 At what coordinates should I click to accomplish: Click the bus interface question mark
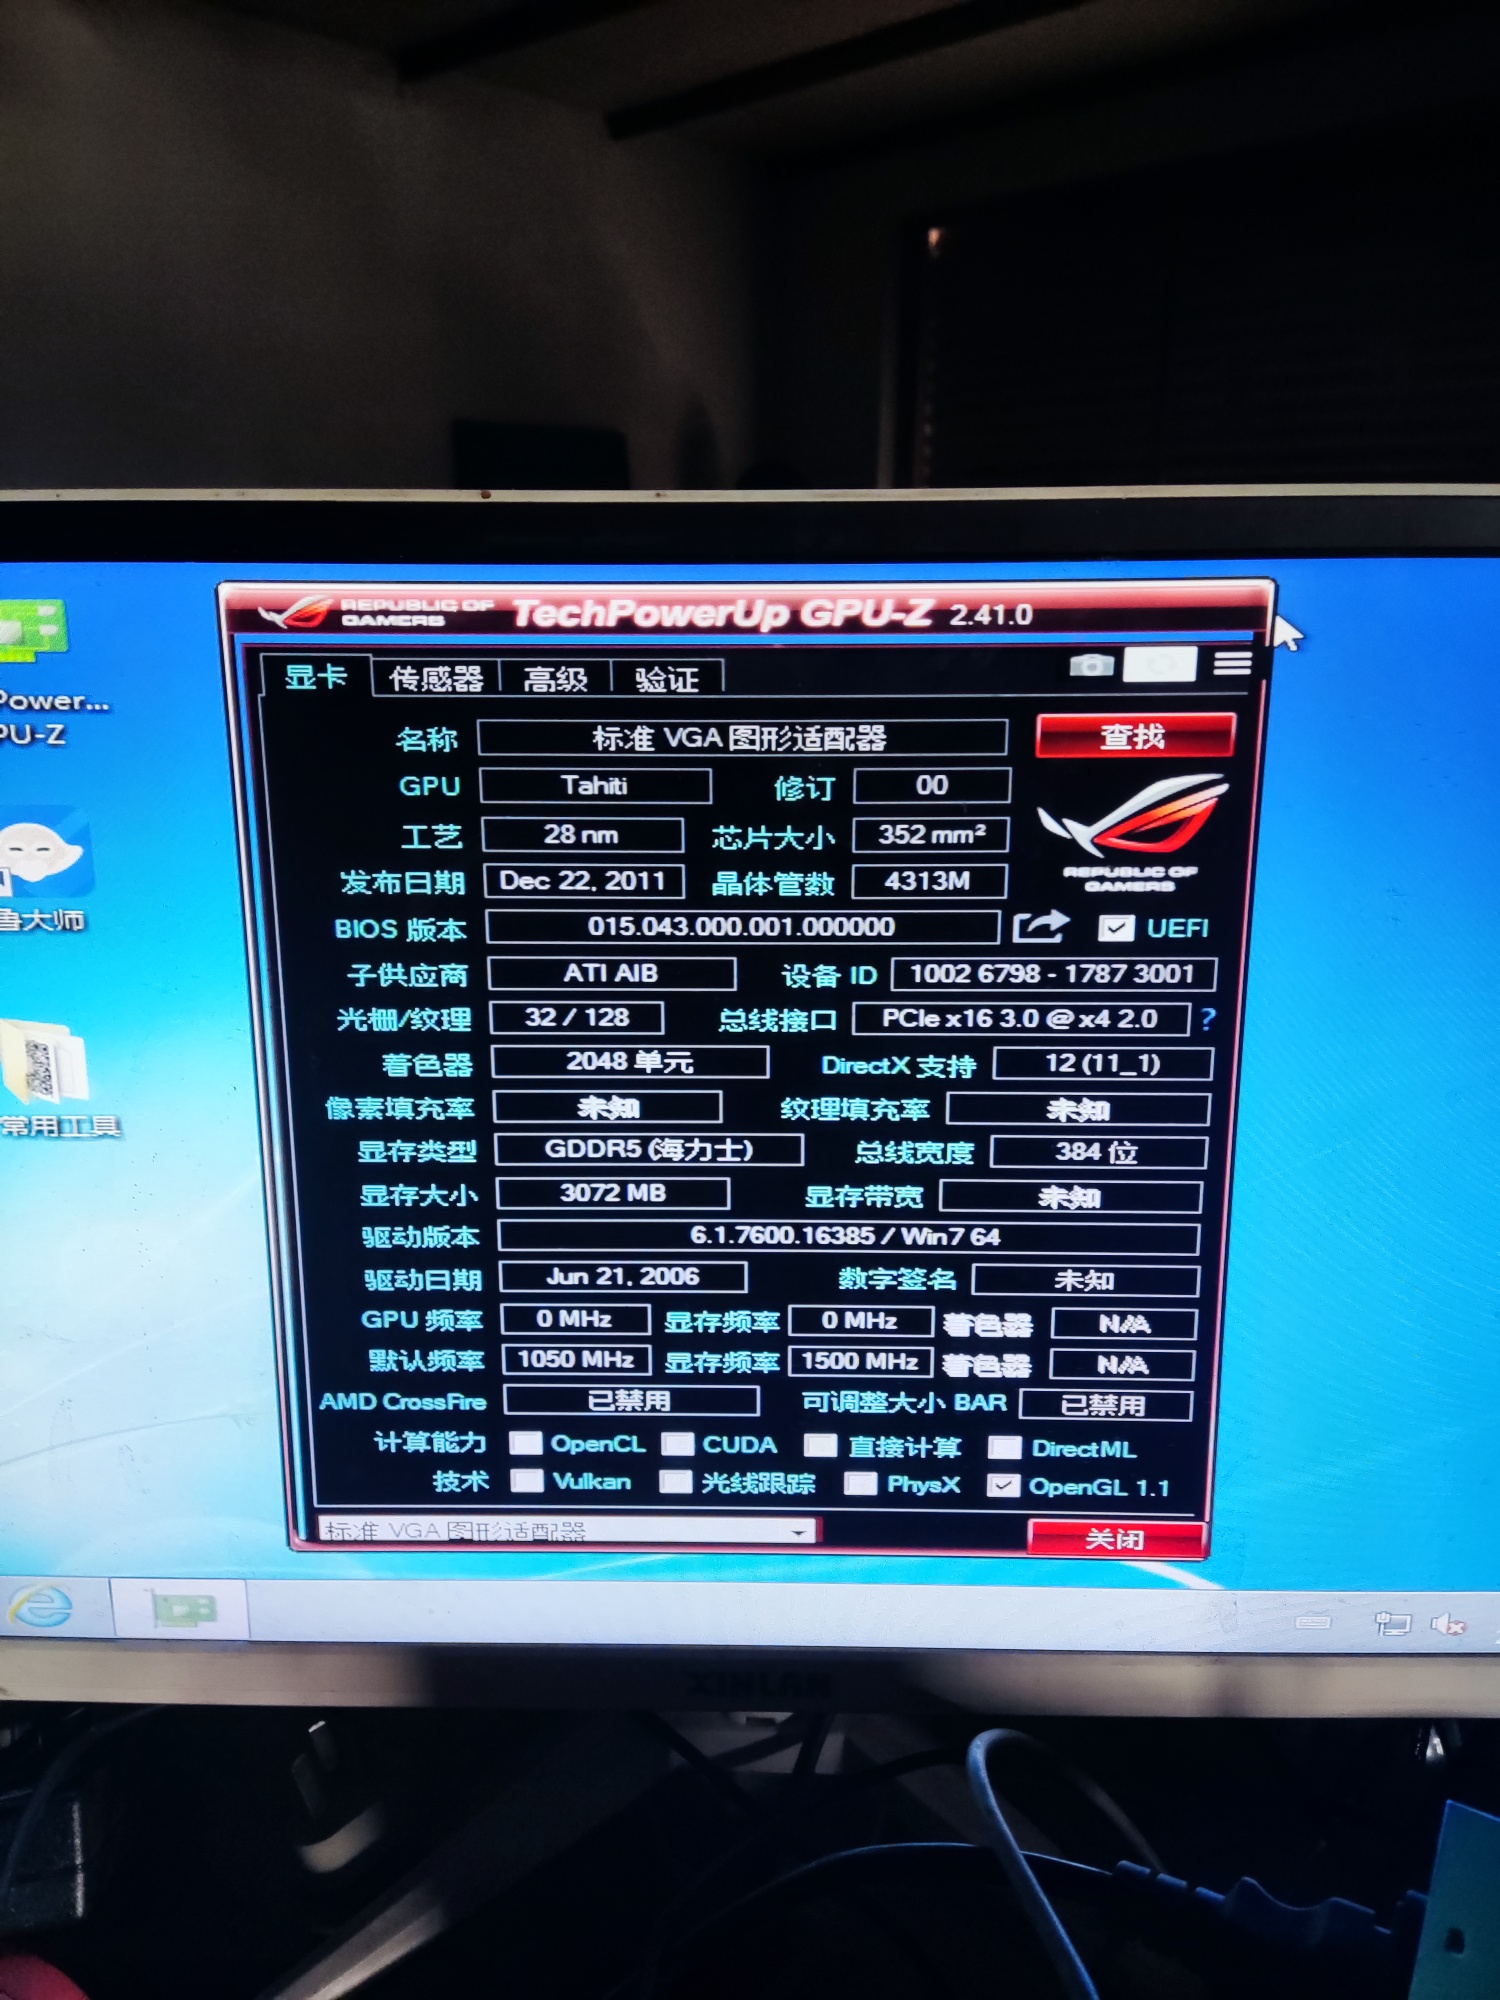pyautogui.click(x=1208, y=1019)
